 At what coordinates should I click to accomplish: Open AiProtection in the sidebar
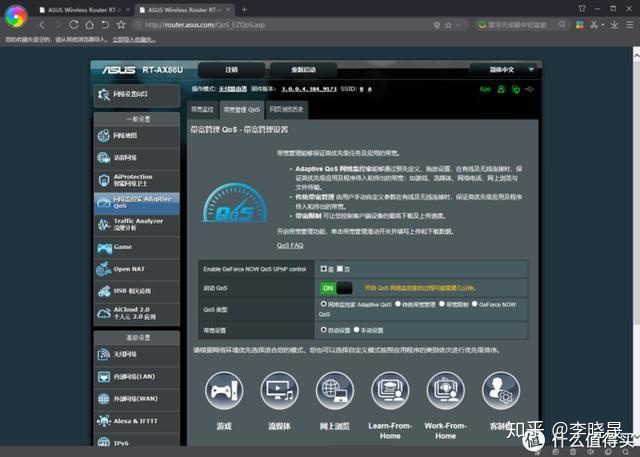click(136, 180)
